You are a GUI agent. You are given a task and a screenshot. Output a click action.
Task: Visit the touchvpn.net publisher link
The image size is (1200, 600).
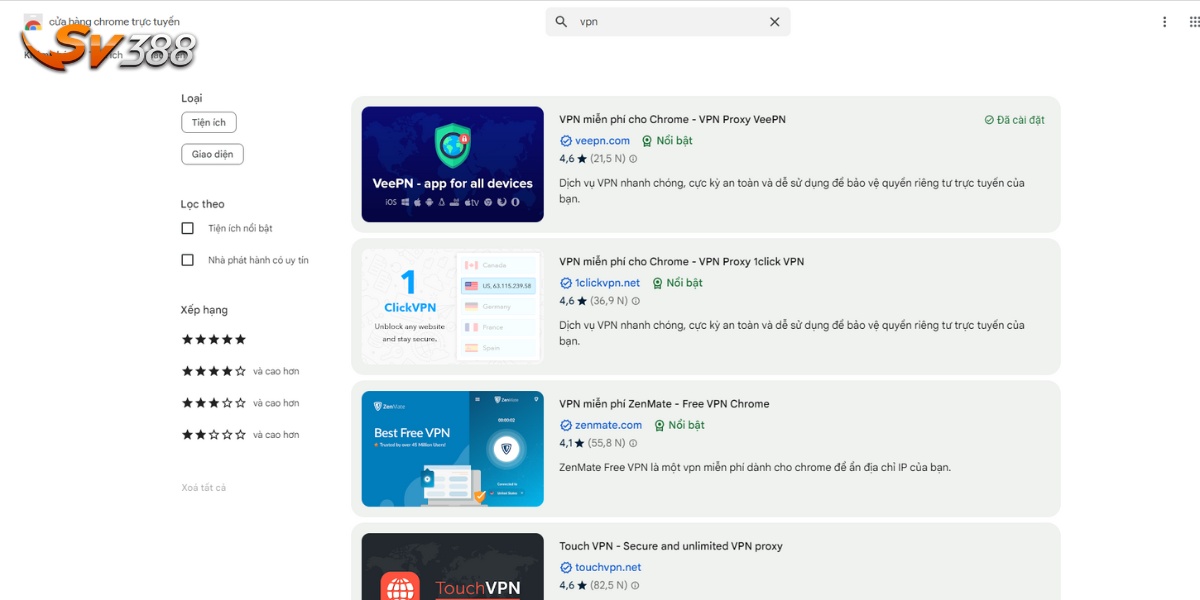[x=608, y=567]
